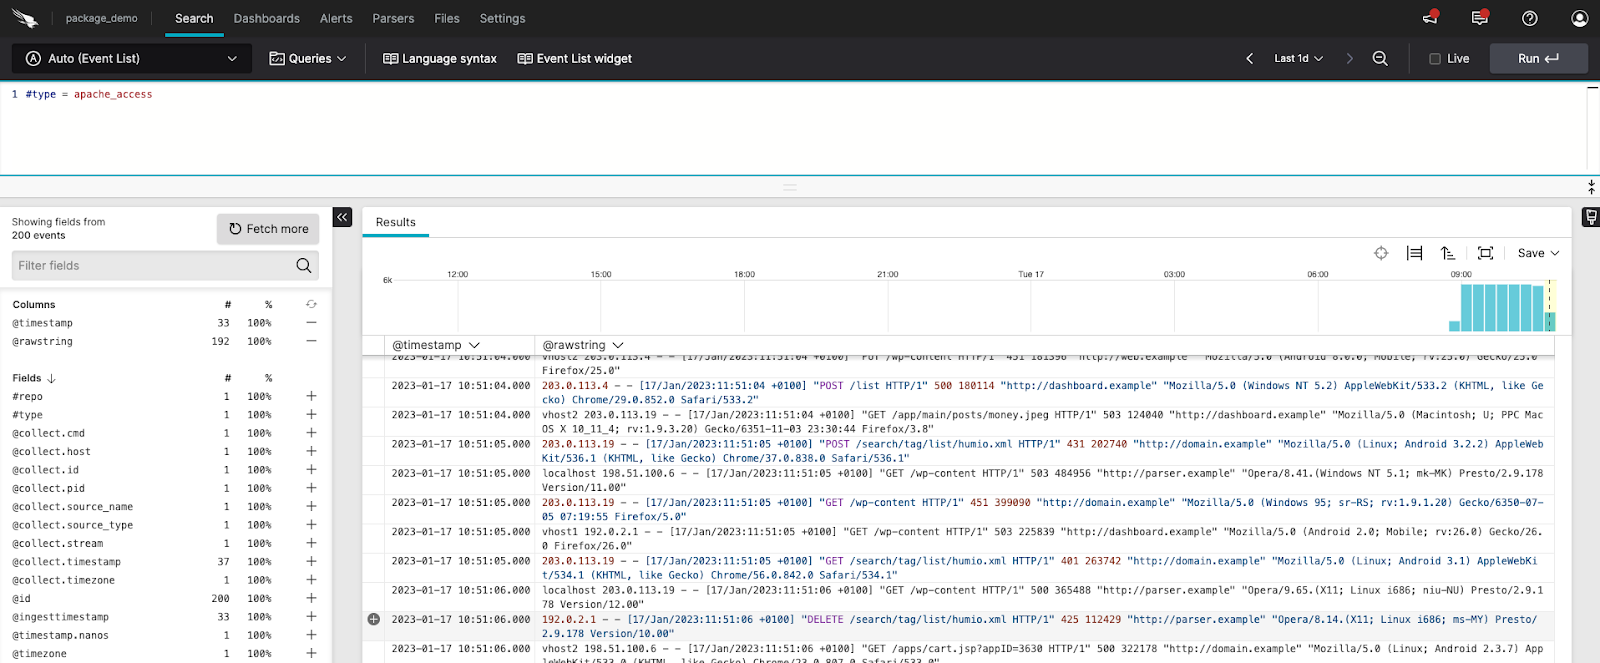Expand the Last 1d time range dropdown
The width and height of the screenshot is (1600, 663).
click(1298, 59)
